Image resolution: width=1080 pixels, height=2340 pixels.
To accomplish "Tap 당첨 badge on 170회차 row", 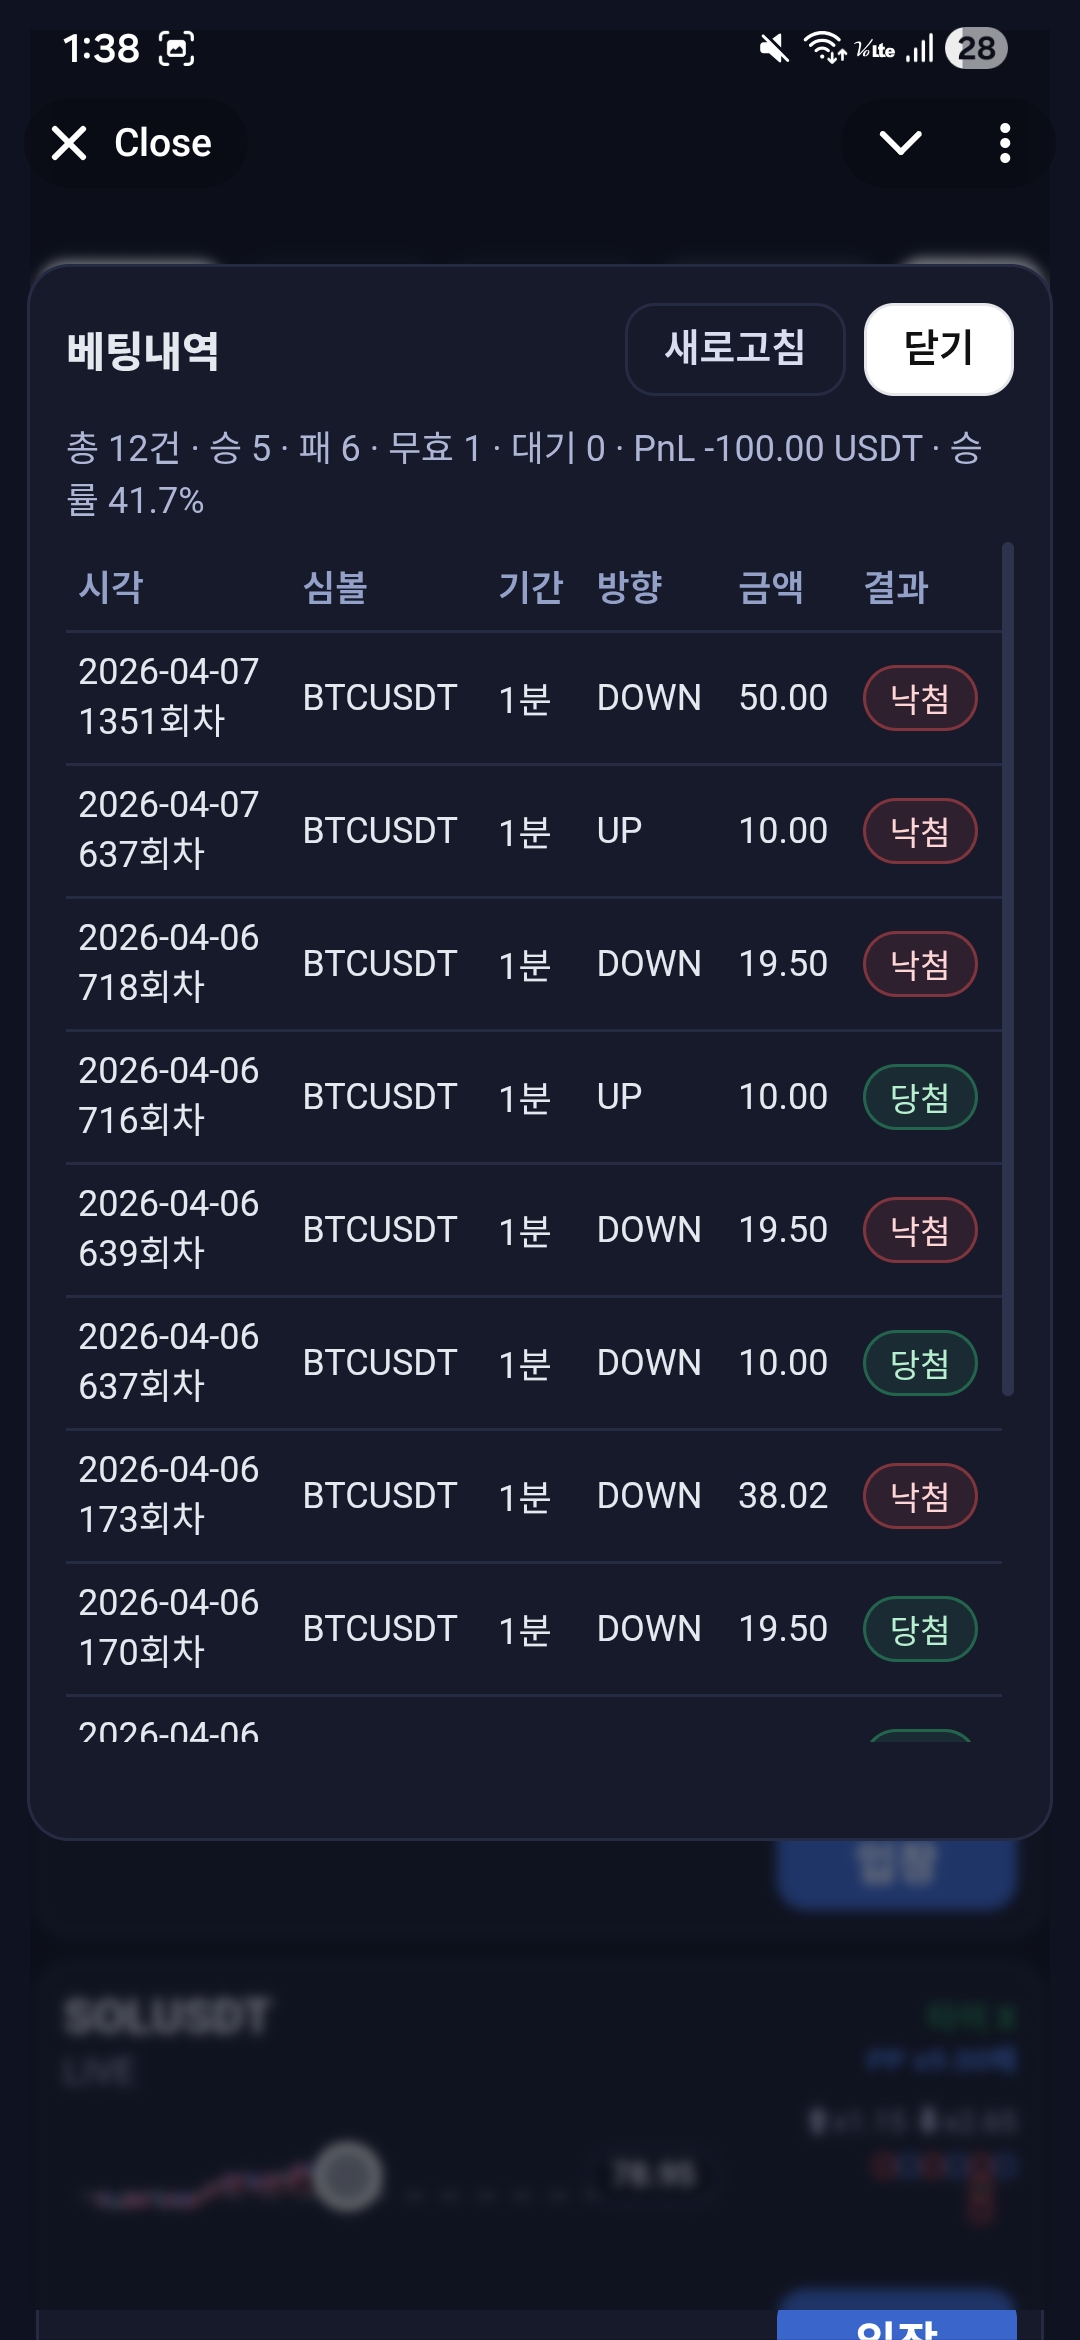I will pyautogui.click(x=919, y=1629).
